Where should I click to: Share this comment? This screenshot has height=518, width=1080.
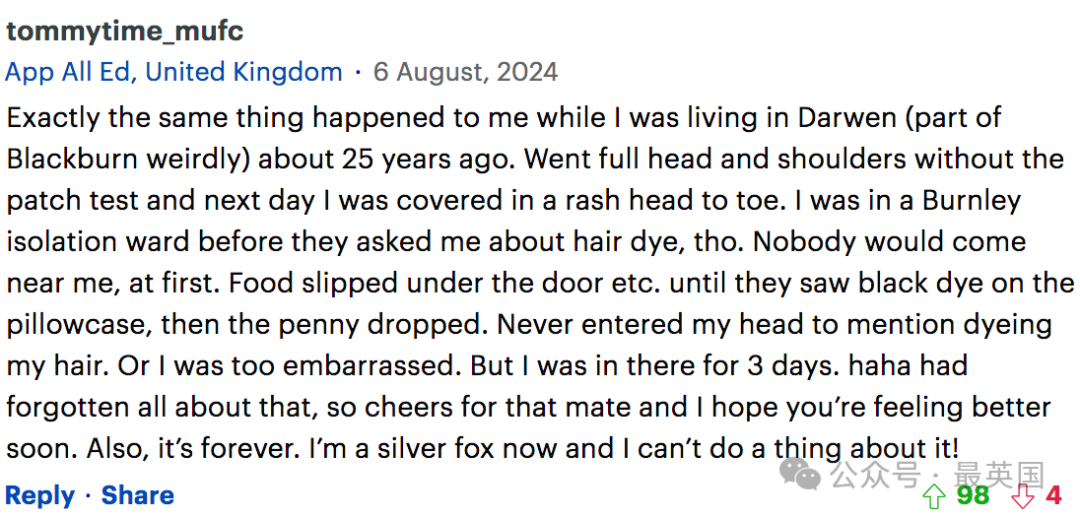(x=138, y=495)
